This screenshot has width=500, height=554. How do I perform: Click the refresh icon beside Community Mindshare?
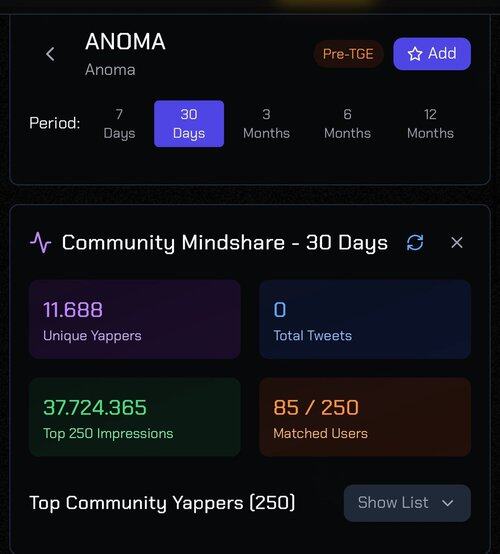pos(415,243)
